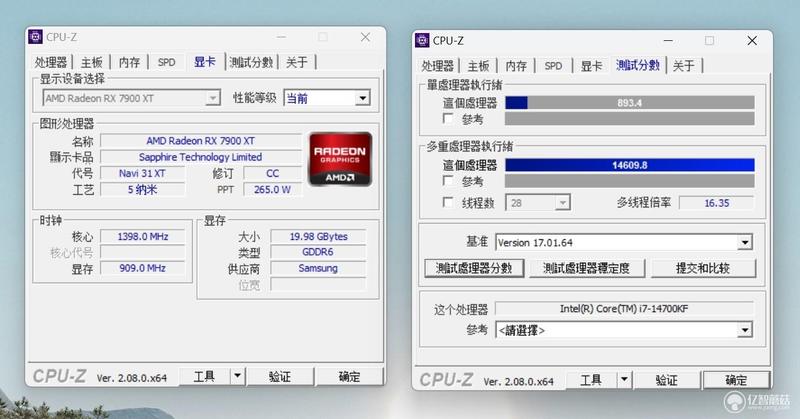The height and width of the screenshot is (419, 800).
Task: Click the CPU-Z app icon in left window title bar
Action: click(x=35, y=37)
